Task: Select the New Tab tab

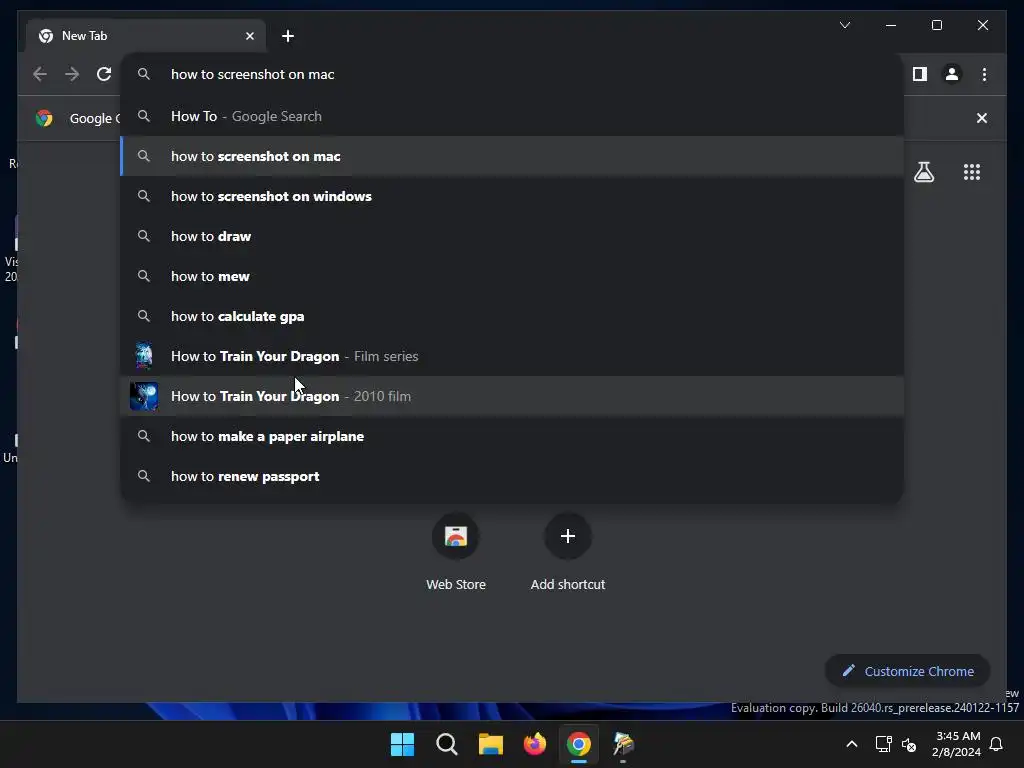Action: [x=146, y=36]
